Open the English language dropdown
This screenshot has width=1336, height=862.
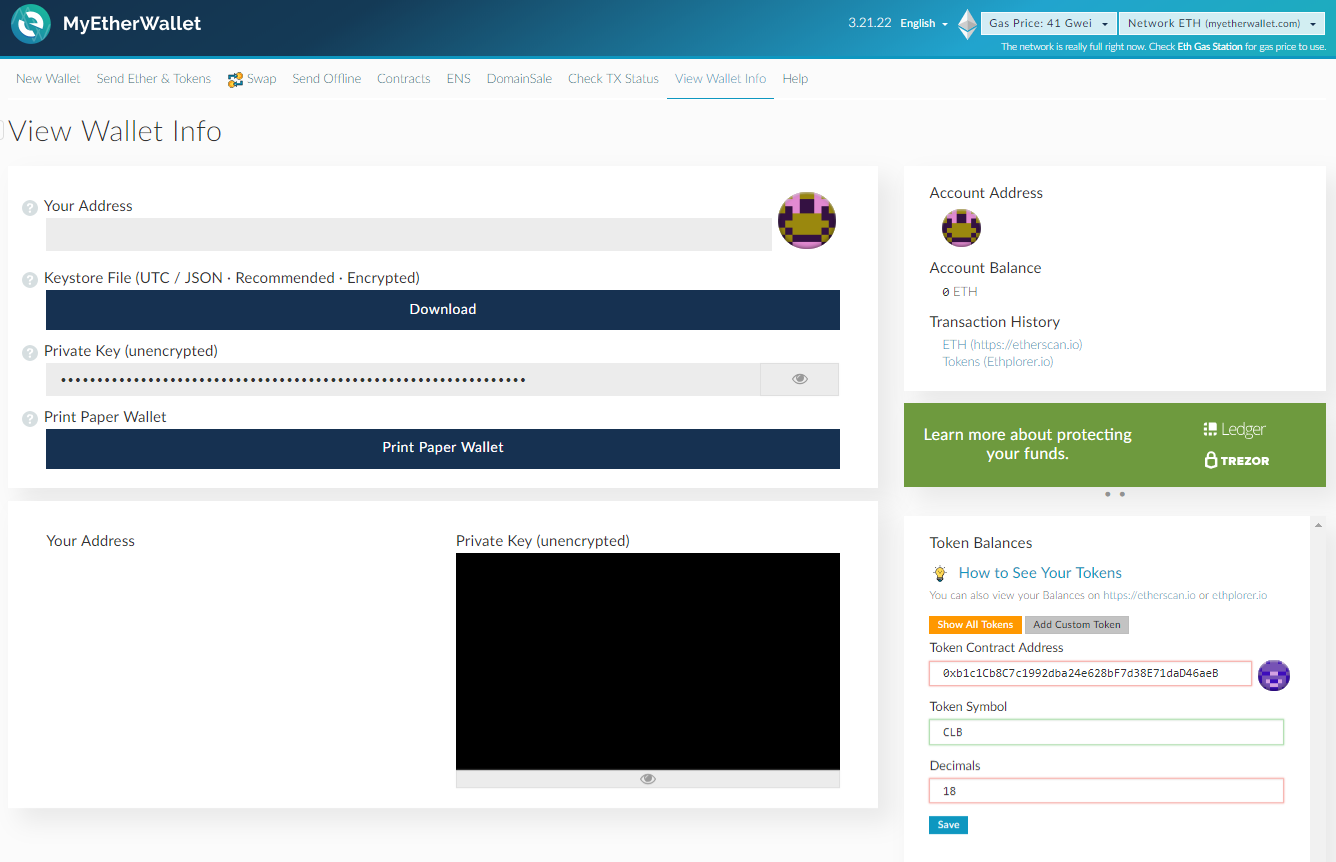[x=924, y=23]
